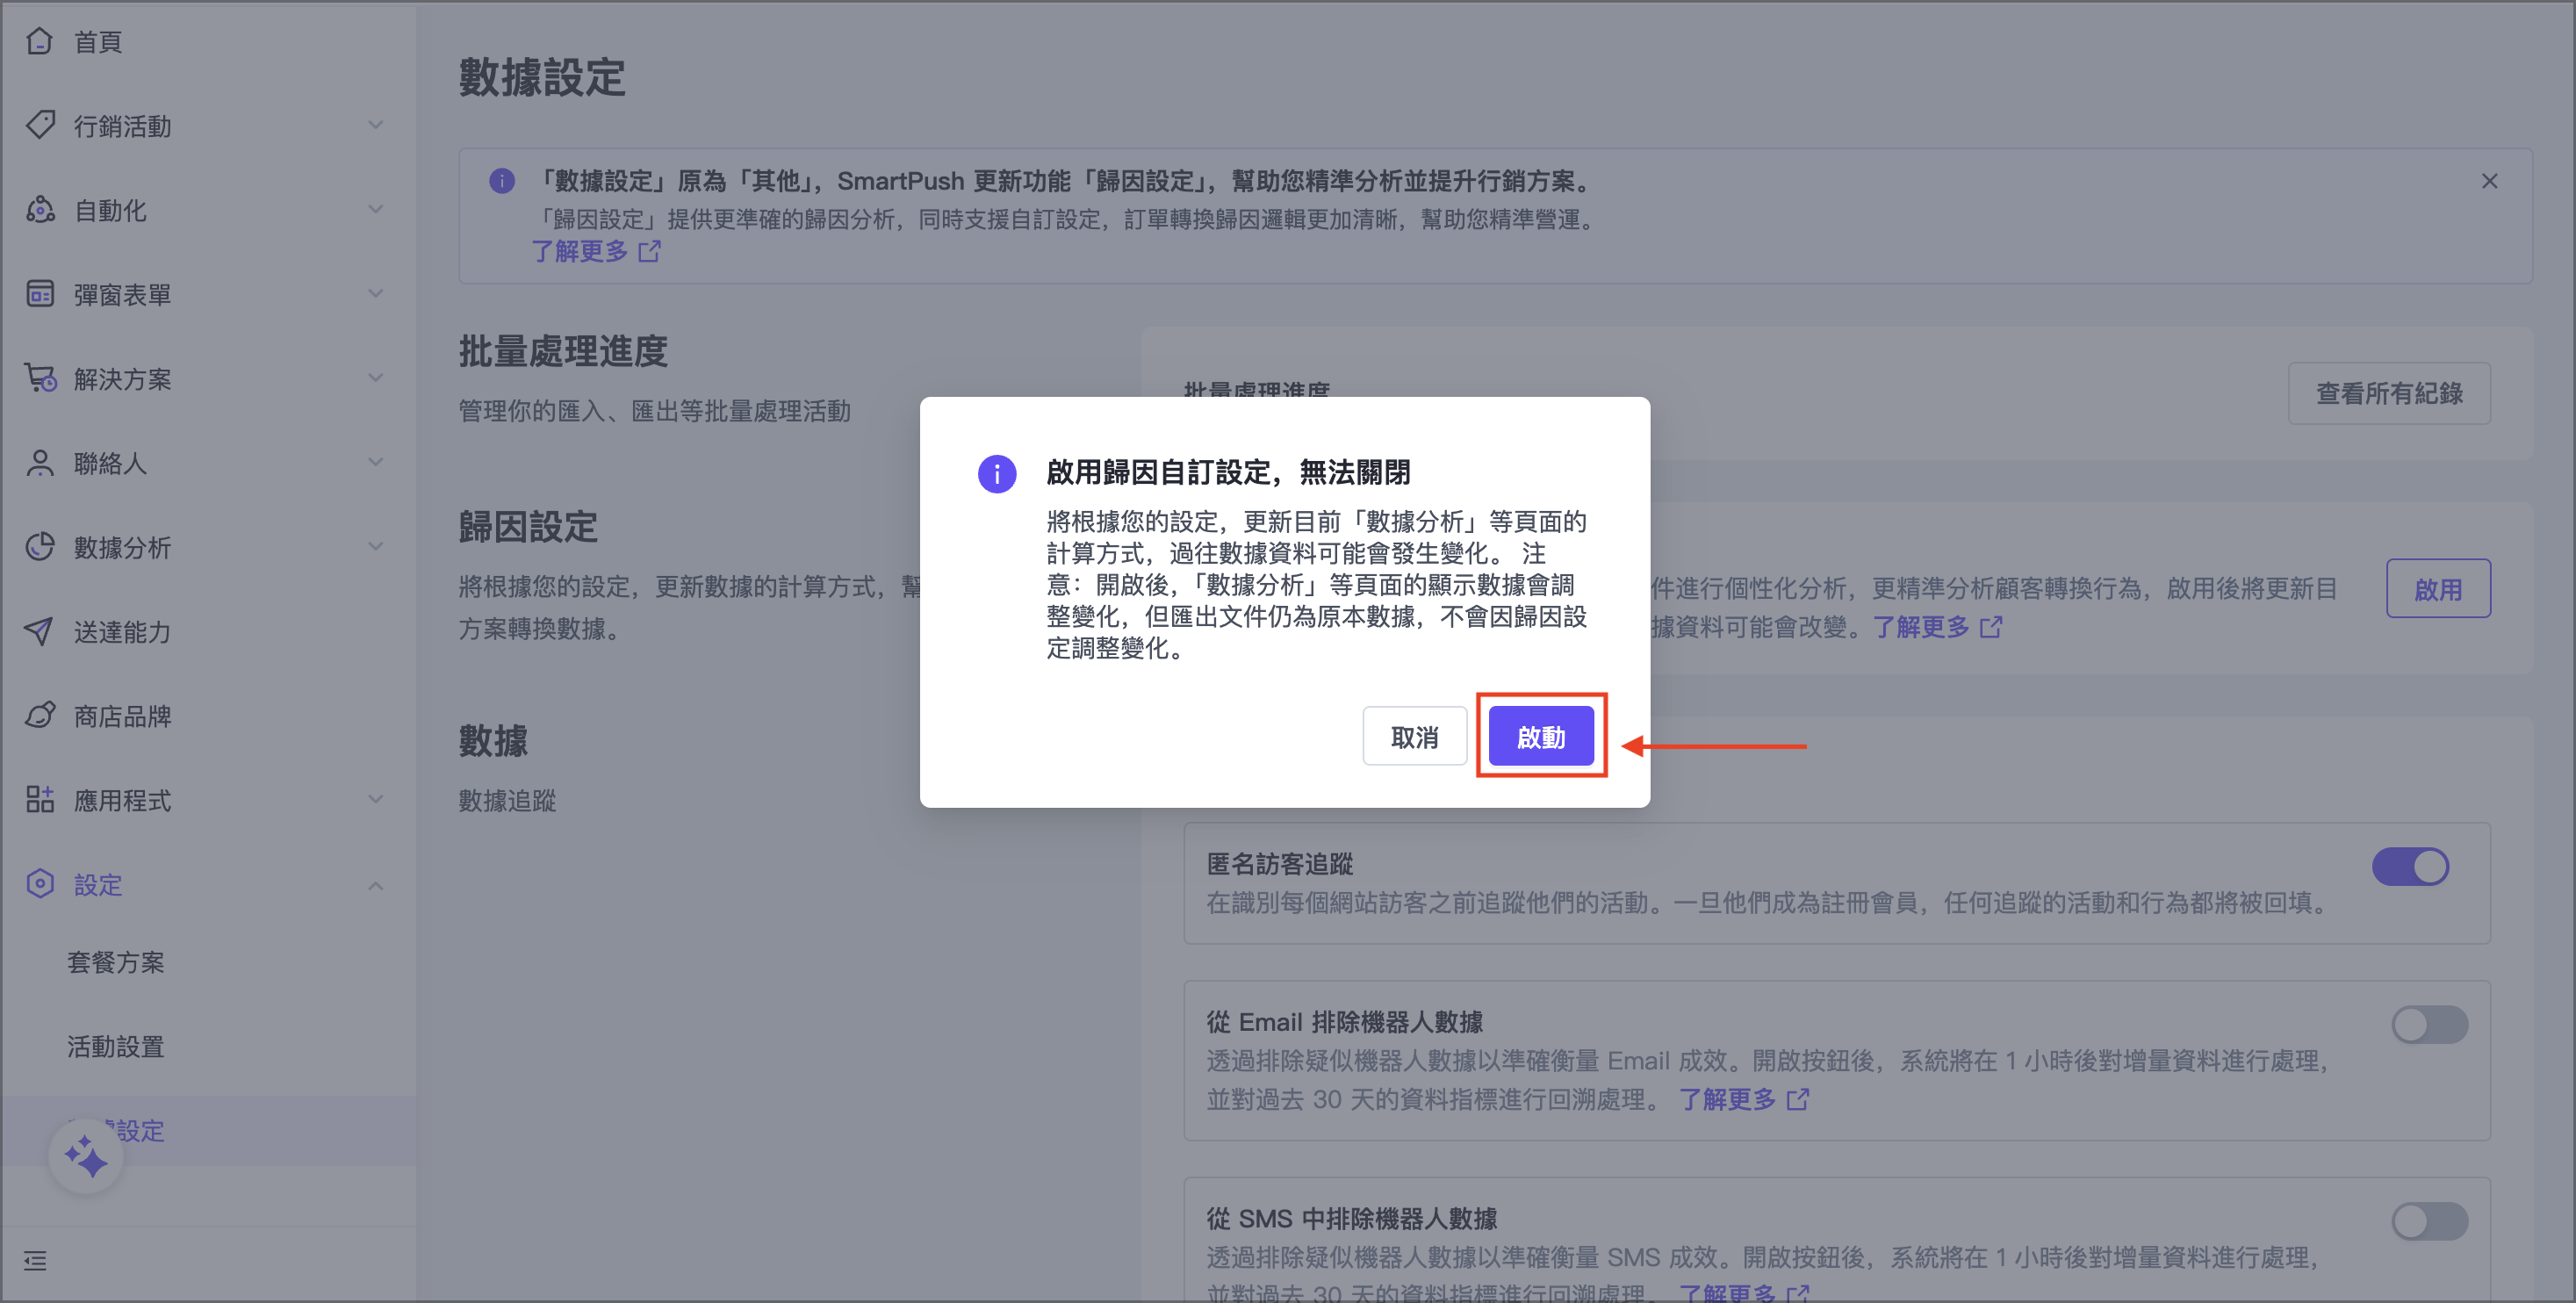Click the home icon in the sidebar
The width and height of the screenshot is (2576, 1303).
(x=40, y=41)
